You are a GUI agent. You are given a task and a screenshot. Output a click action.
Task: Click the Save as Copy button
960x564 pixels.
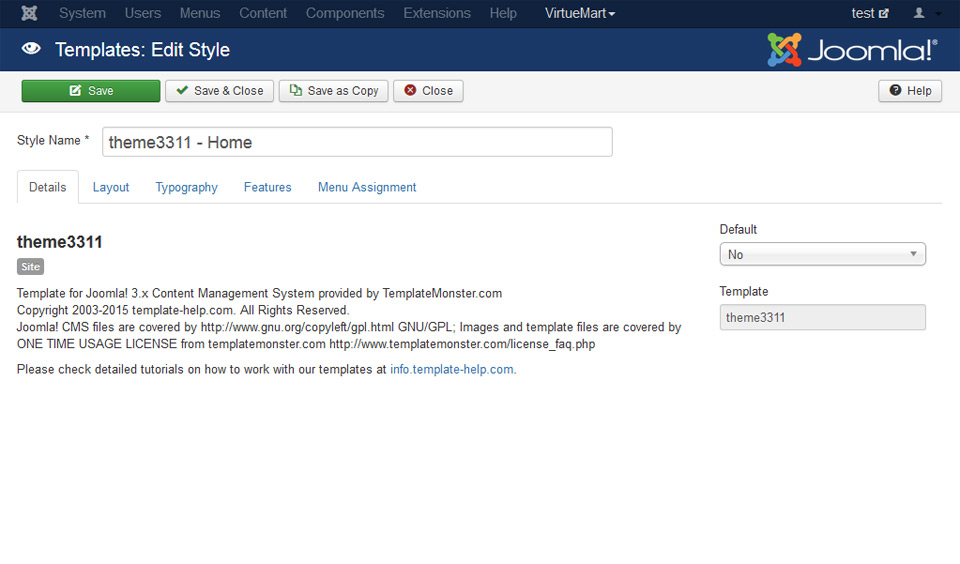pyautogui.click(x=333, y=91)
